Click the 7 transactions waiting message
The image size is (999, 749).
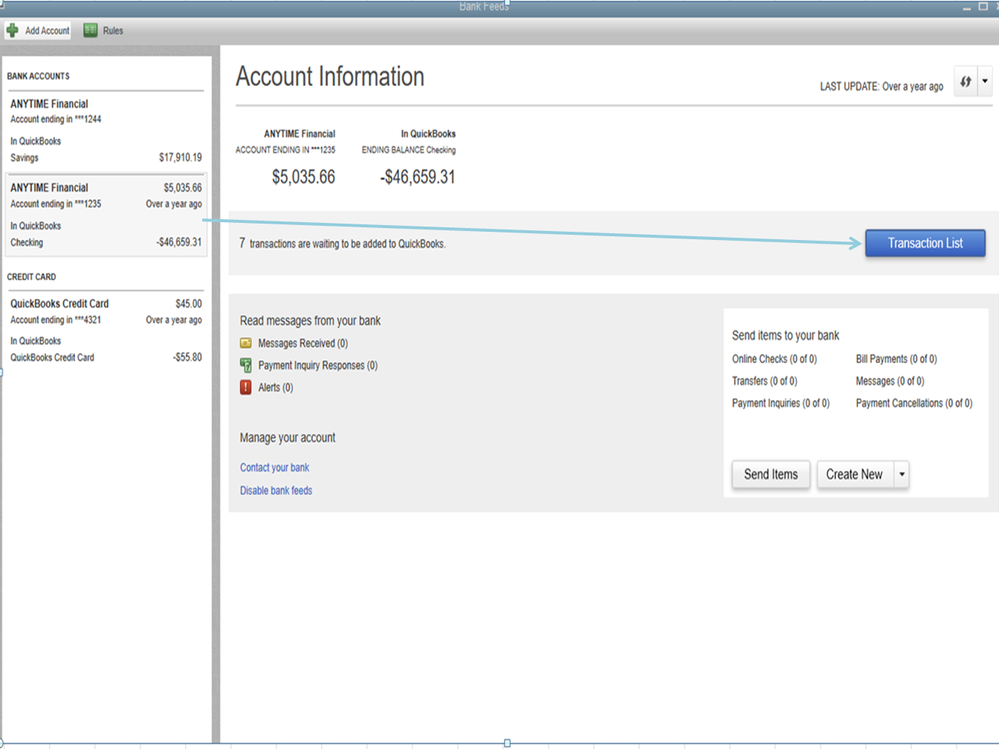[342, 243]
